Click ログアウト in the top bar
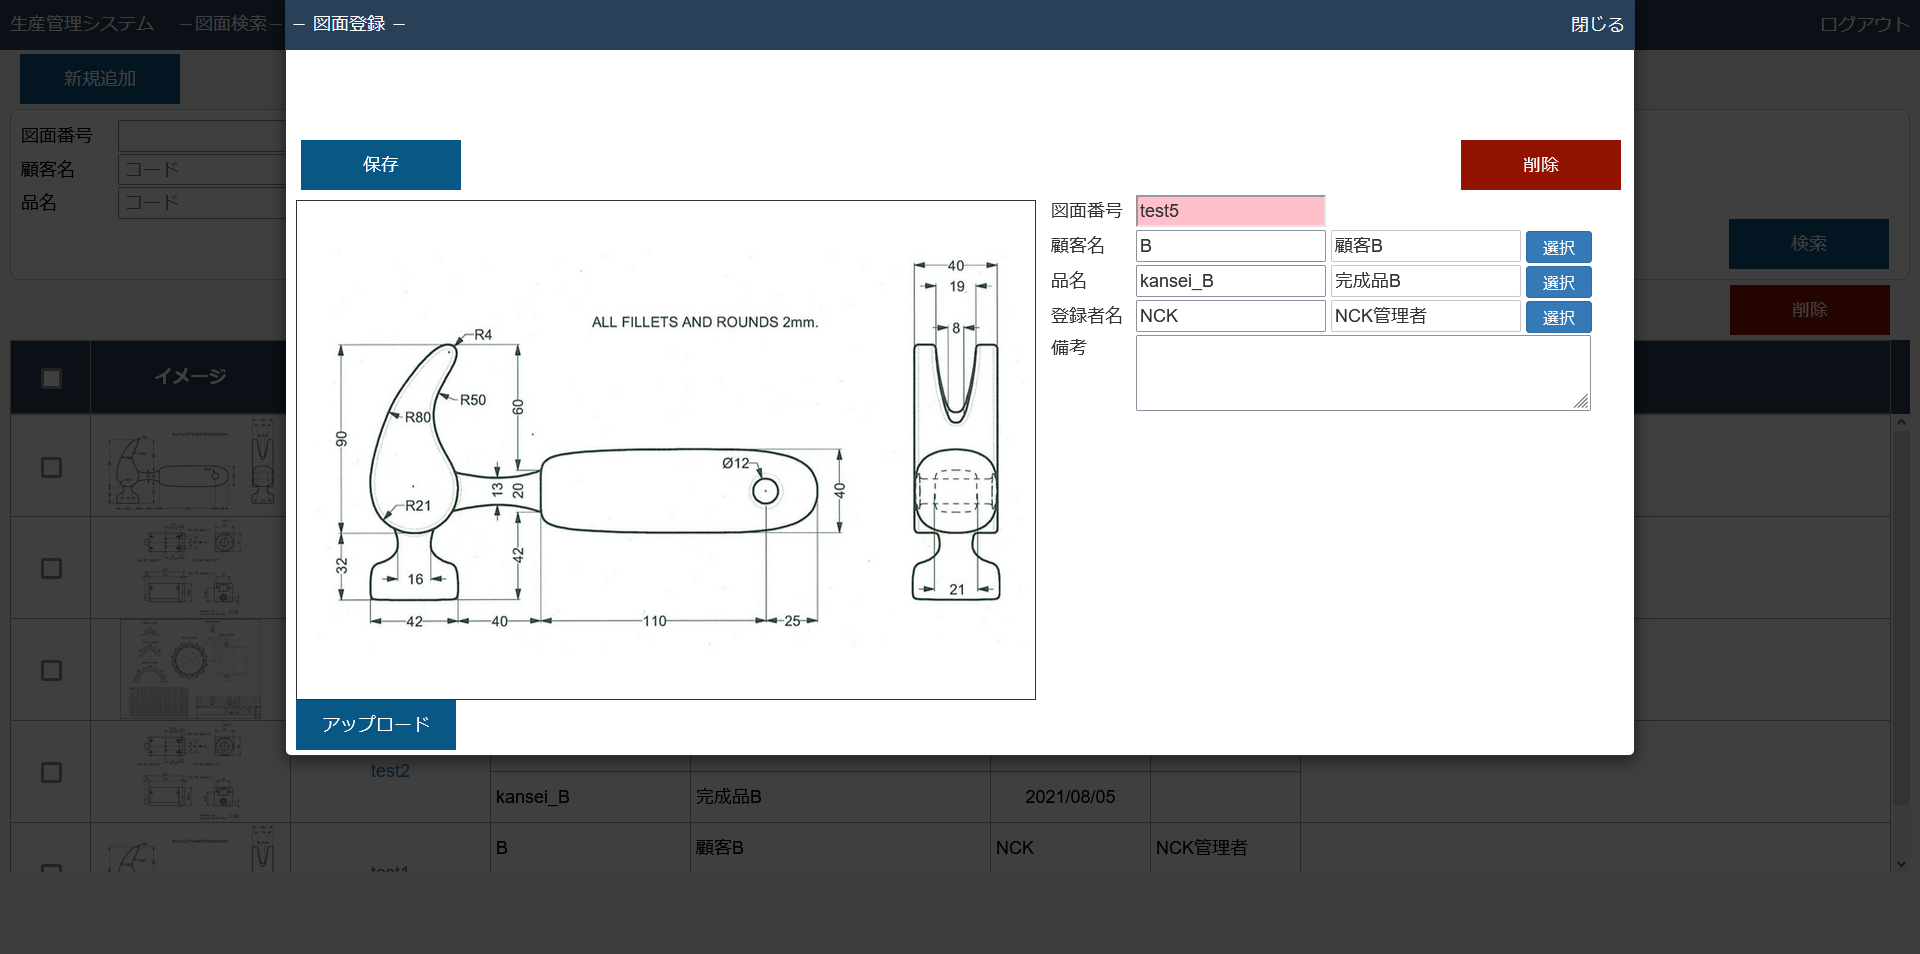This screenshot has height=954, width=1920. coord(1864,25)
